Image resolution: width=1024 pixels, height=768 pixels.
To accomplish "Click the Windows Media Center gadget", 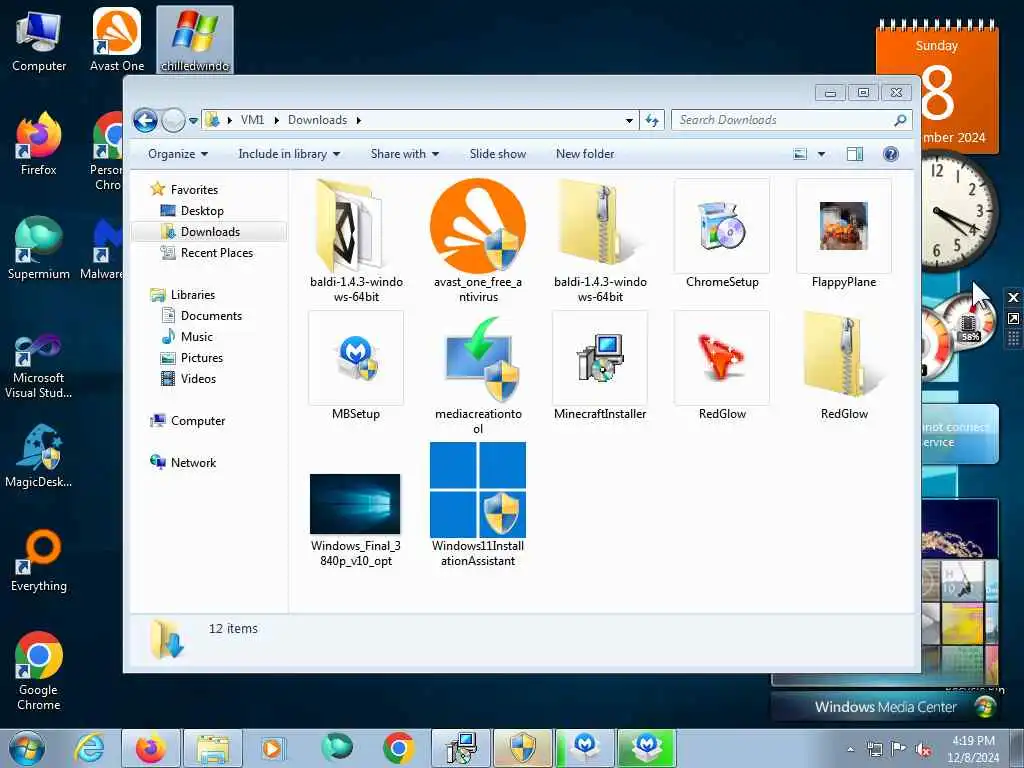I will click(x=885, y=707).
